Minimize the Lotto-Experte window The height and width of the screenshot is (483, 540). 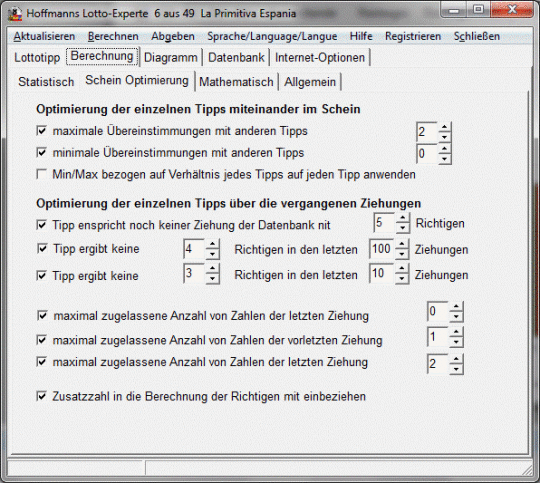click(454, 10)
